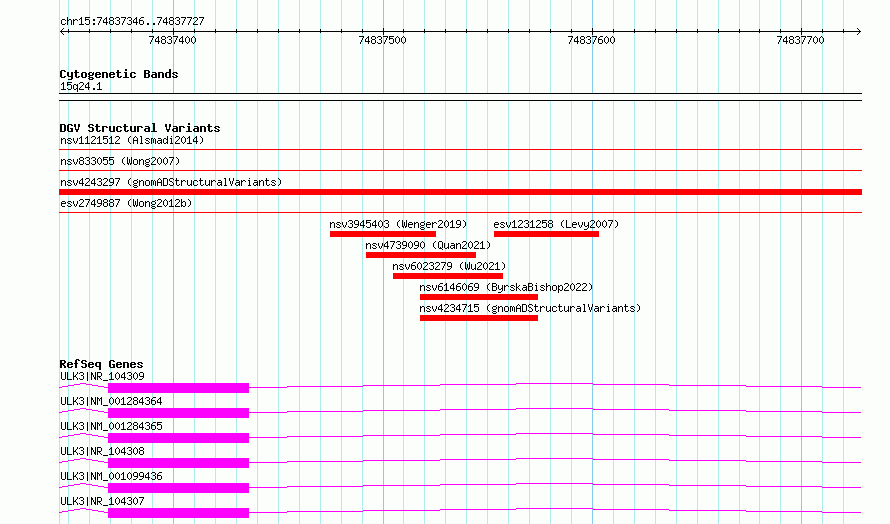The width and height of the screenshot is (890, 524).
Task: Click the 74837700 ruler tick label
Action: pyautogui.click(x=800, y=40)
